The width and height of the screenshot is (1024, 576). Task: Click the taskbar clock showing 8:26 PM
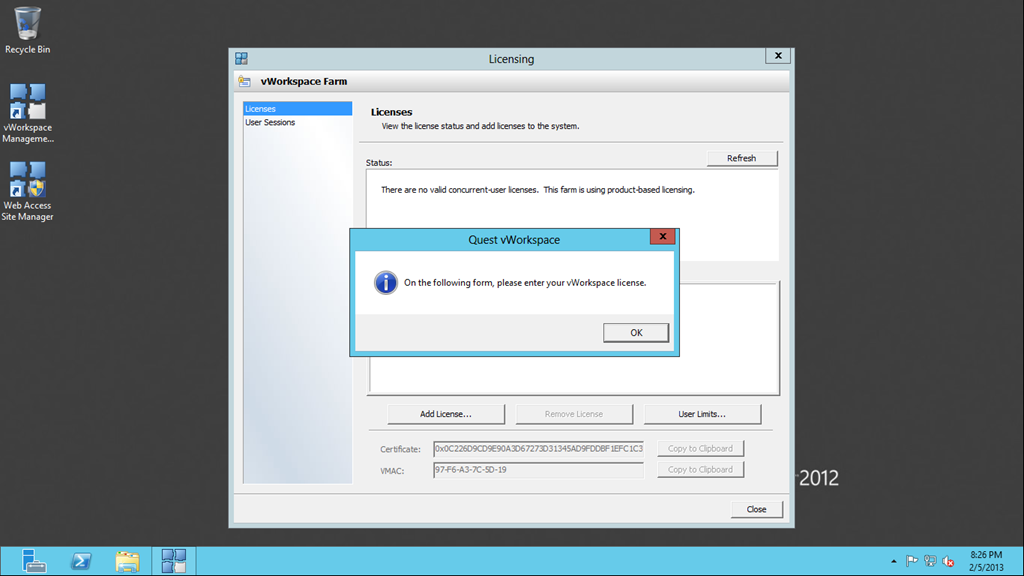click(985, 561)
